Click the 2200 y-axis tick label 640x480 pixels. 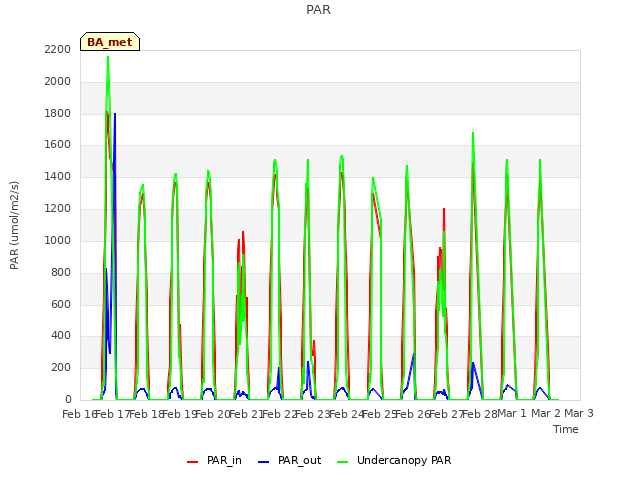tap(58, 49)
